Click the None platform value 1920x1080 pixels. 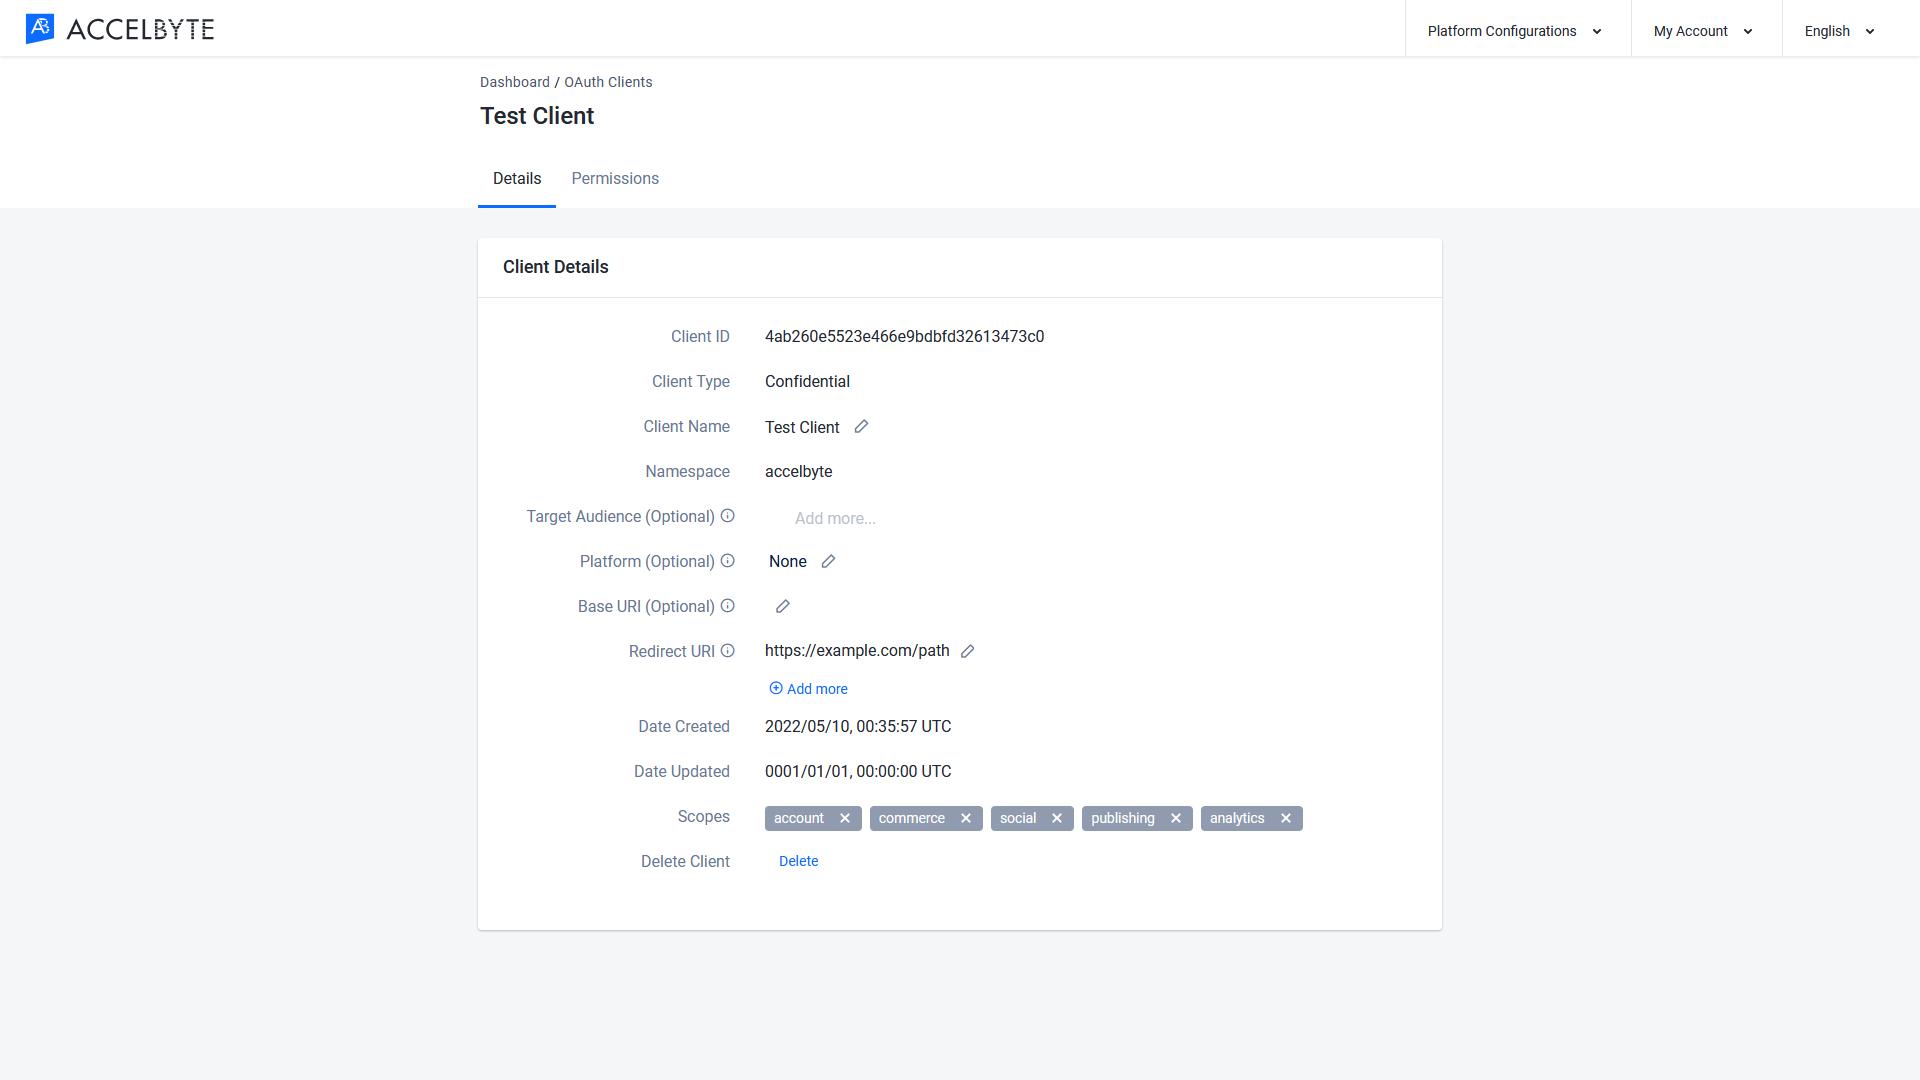(x=788, y=562)
